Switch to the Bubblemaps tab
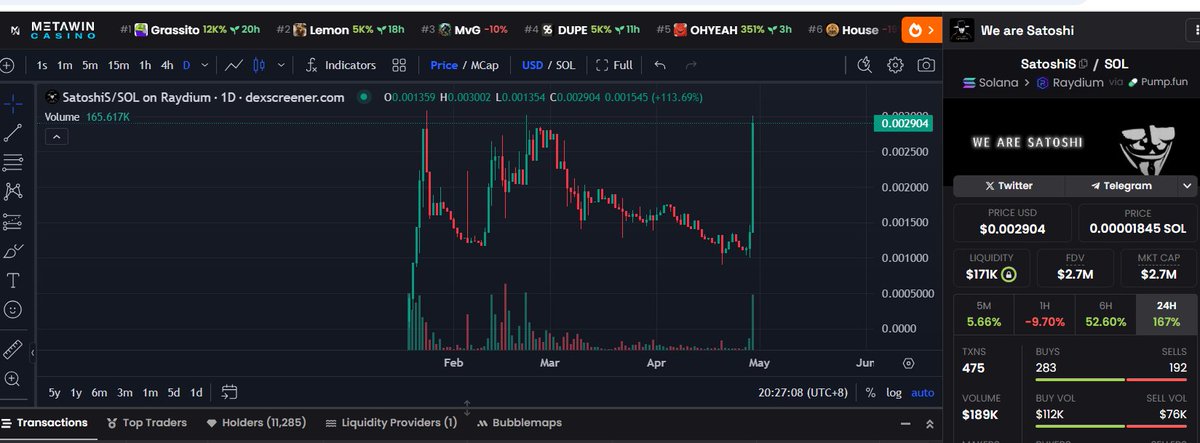 point(519,423)
